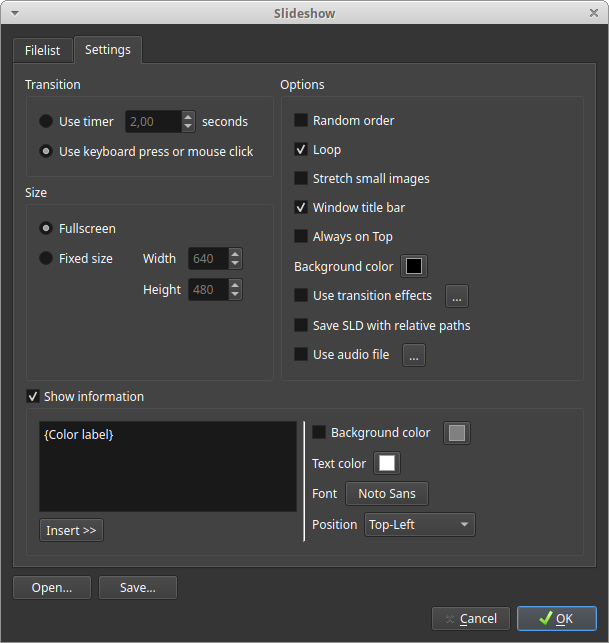609x643 pixels.
Task: Open the Insert >> placeholder menu
Action: 71,531
